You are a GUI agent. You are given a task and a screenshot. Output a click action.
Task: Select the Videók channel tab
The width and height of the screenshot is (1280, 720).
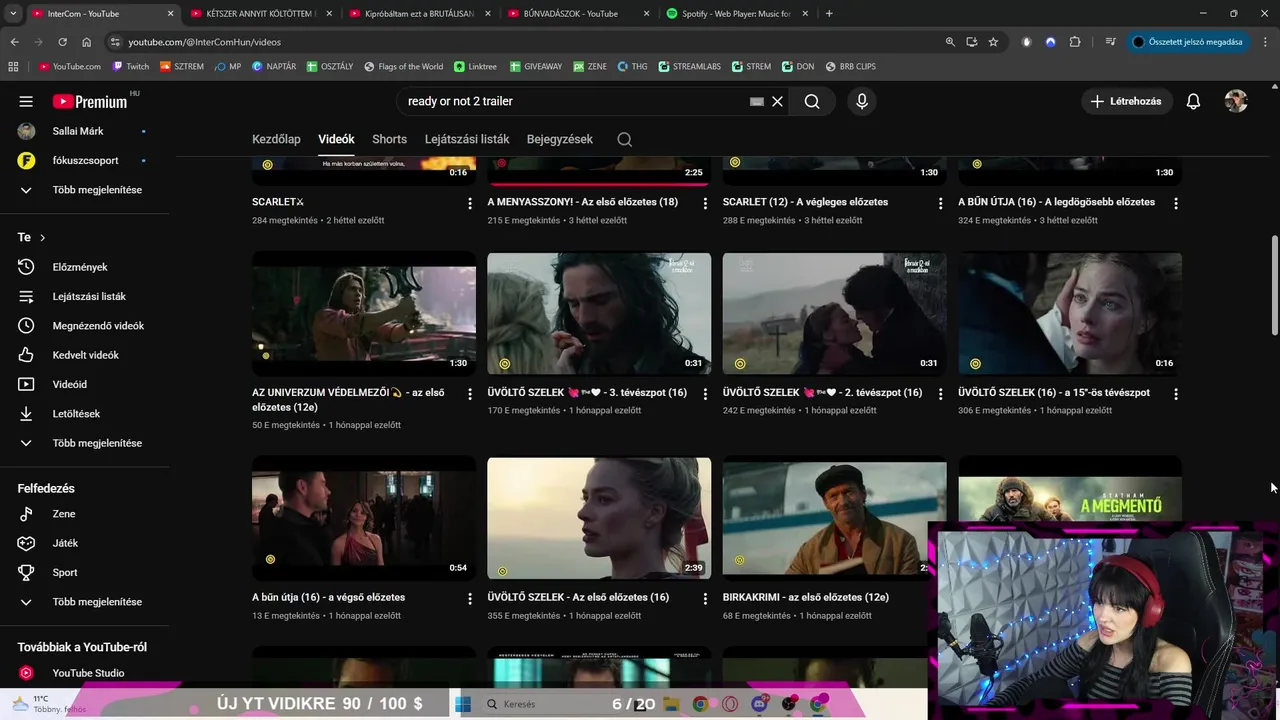coord(336,140)
